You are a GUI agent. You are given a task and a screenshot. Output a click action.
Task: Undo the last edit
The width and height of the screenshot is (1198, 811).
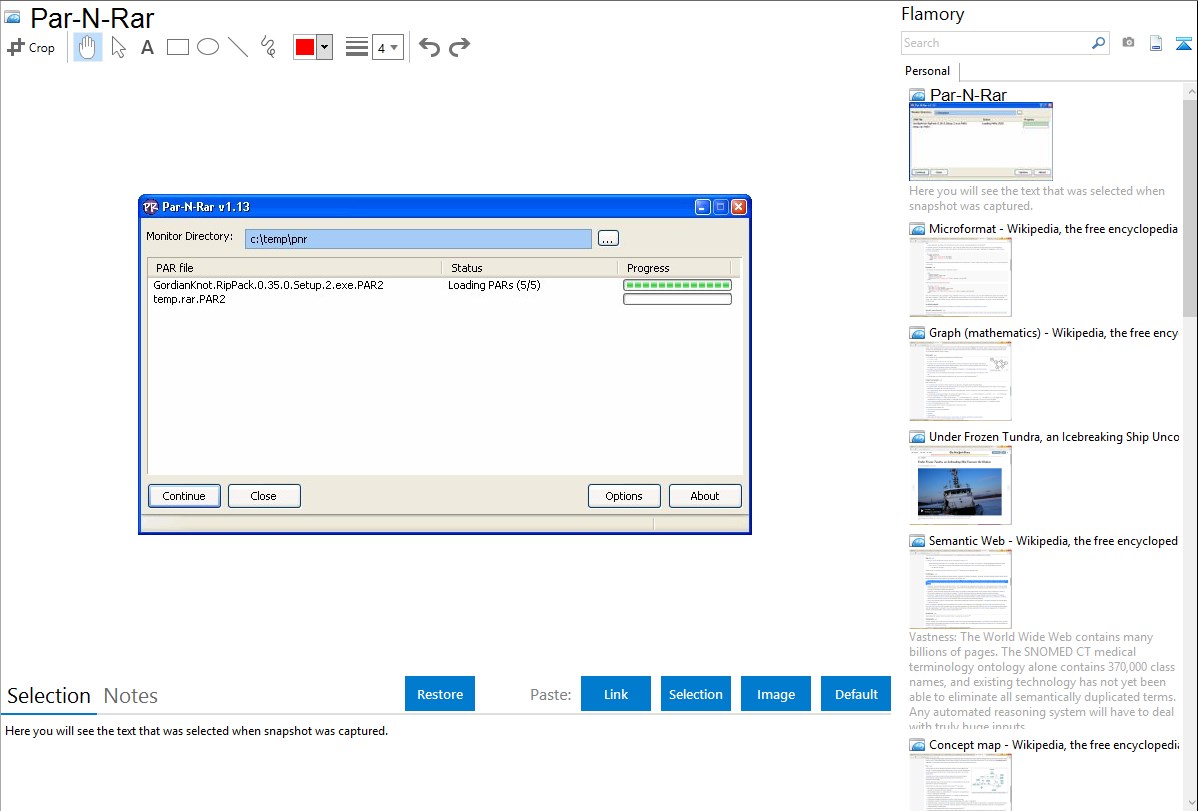click(x=429, y=47)
